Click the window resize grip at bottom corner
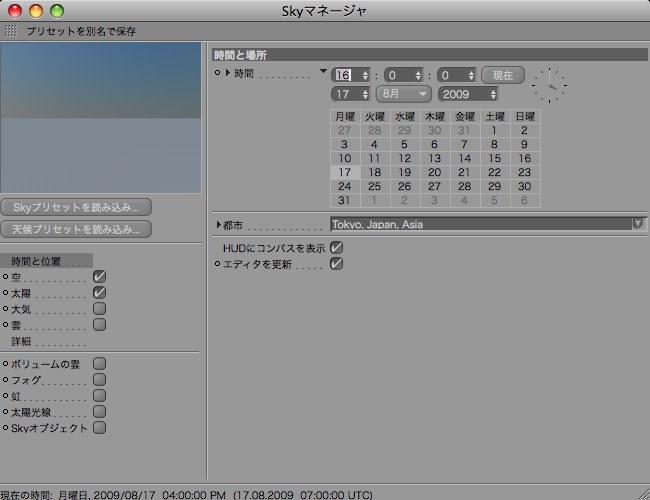 644,494
